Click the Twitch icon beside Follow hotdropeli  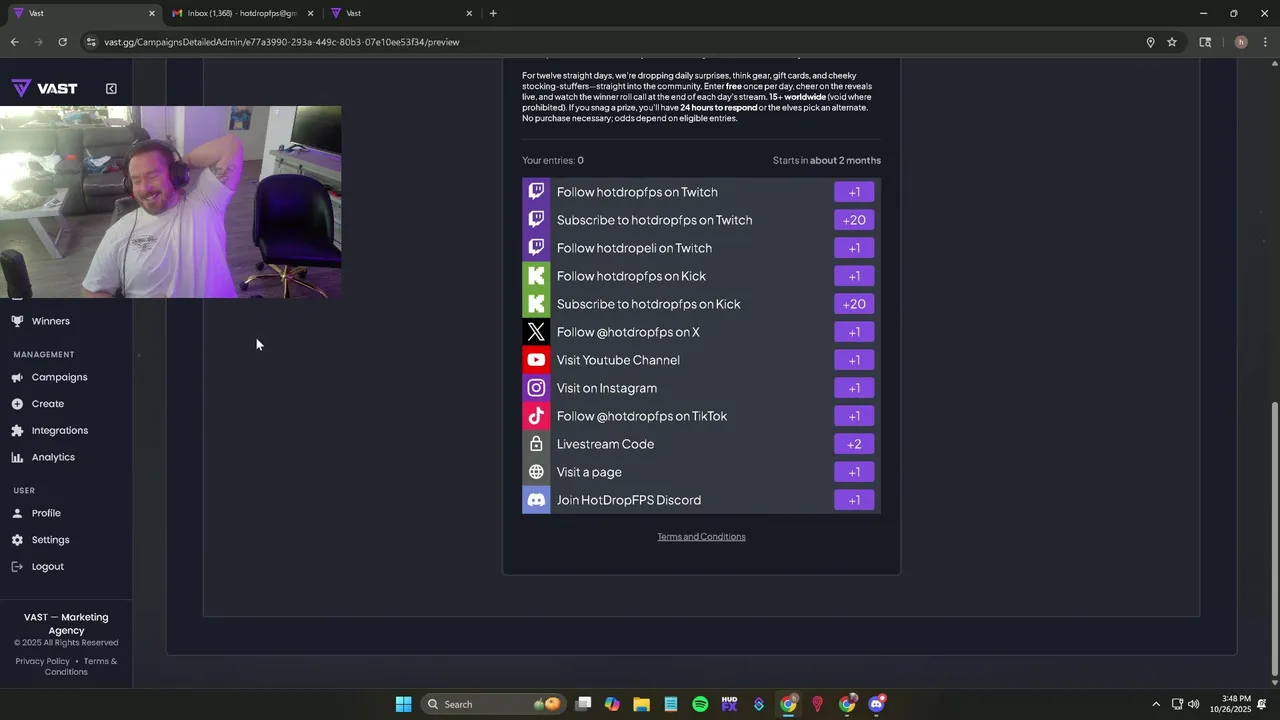(536, 248)
